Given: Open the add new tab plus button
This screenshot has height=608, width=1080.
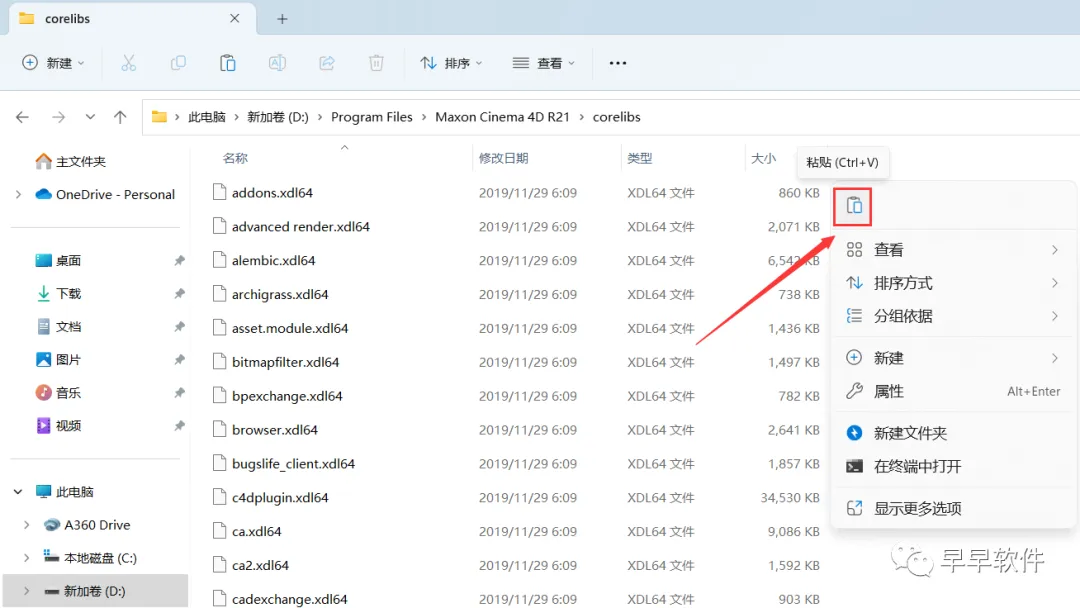Looking at the screenshot, I should 282,19.
